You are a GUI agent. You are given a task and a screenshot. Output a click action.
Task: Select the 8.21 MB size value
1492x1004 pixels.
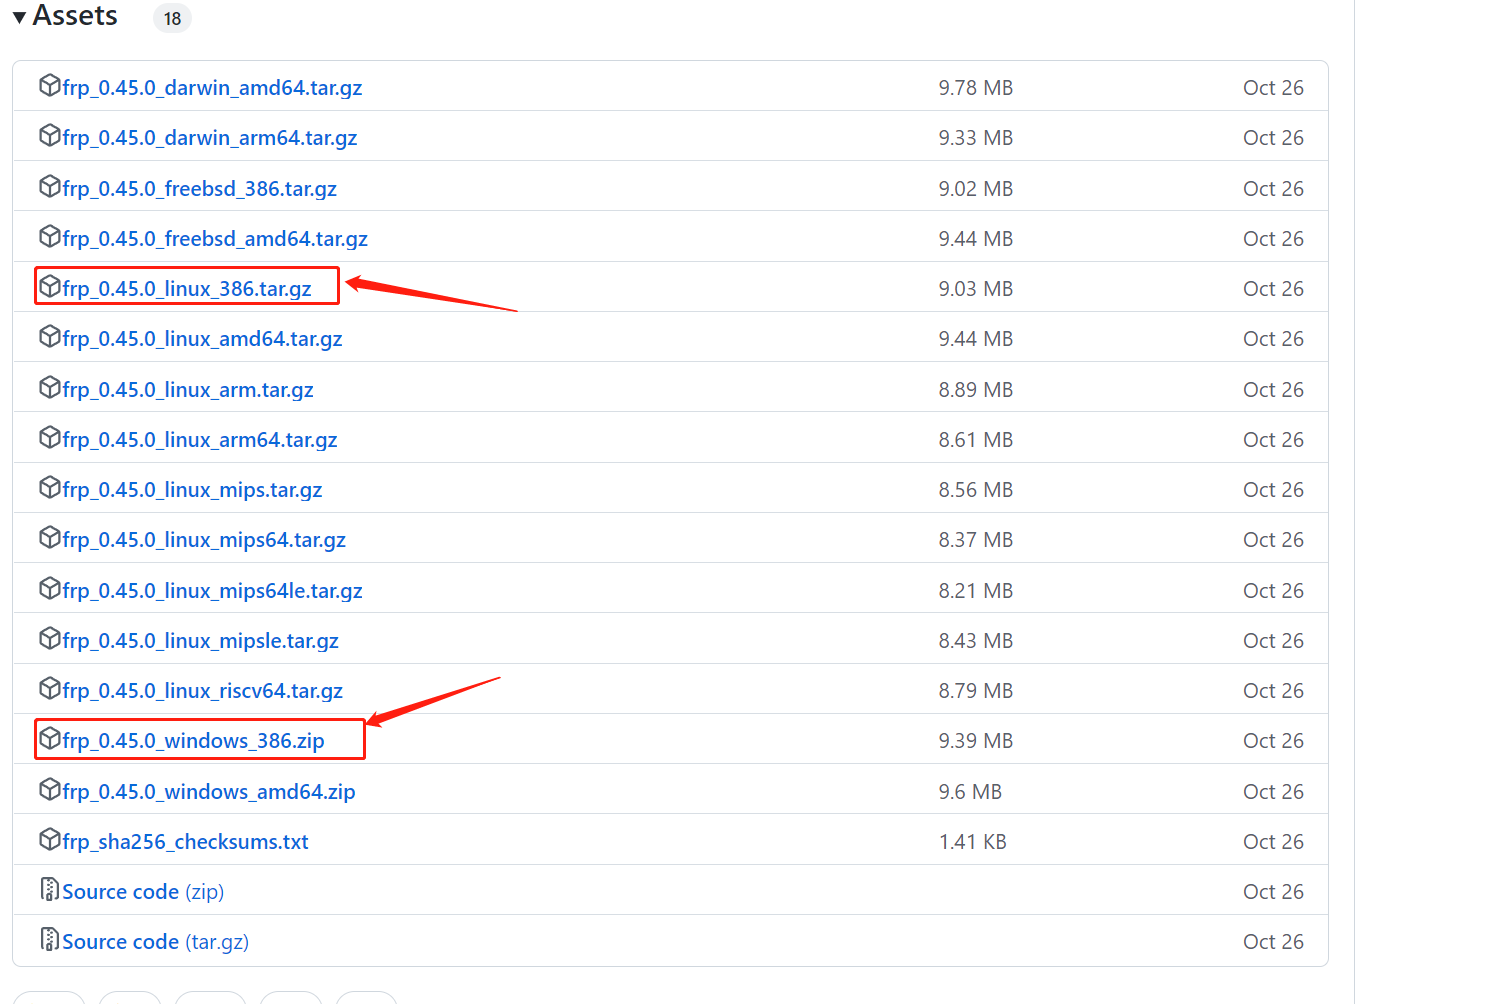click(x=975, y=591)
